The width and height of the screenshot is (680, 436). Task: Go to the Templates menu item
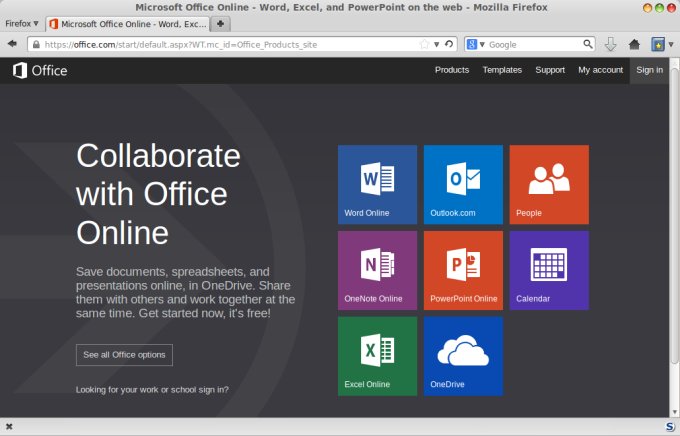tap(502, 70)
